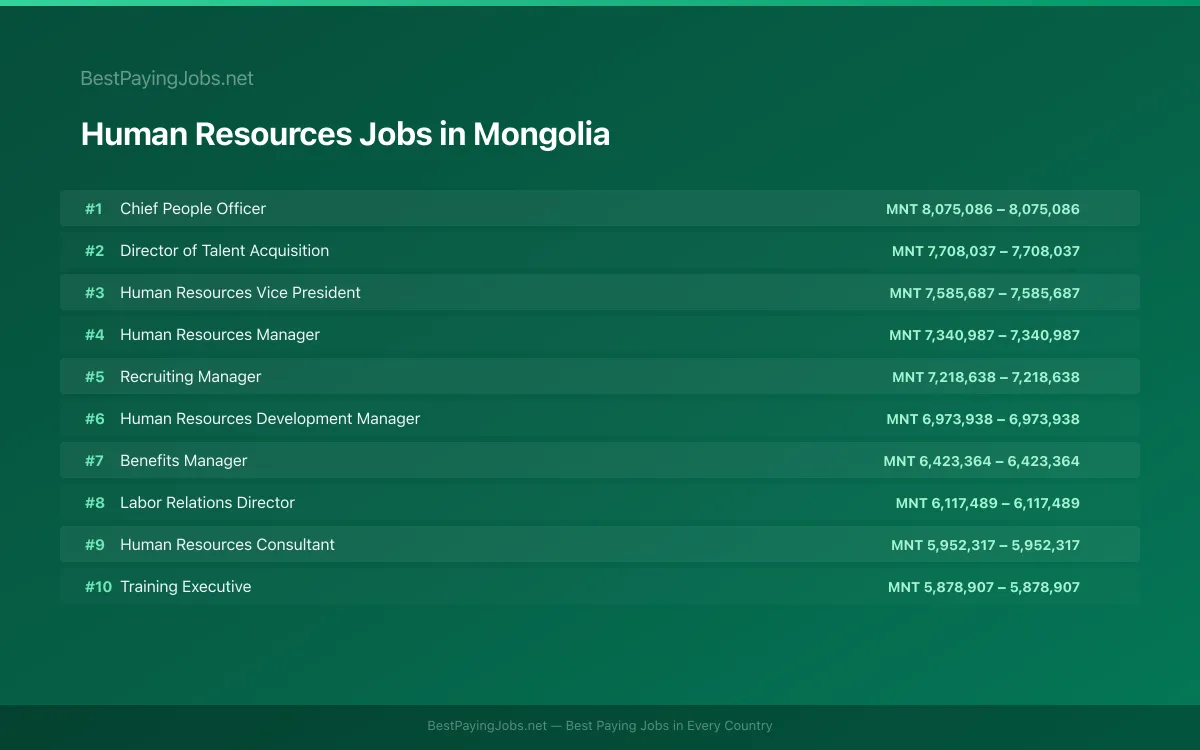This screenshot has height=750, width=1200.
Task: Click the BestPayingJobs.net header text
Action: pos(167,78)
